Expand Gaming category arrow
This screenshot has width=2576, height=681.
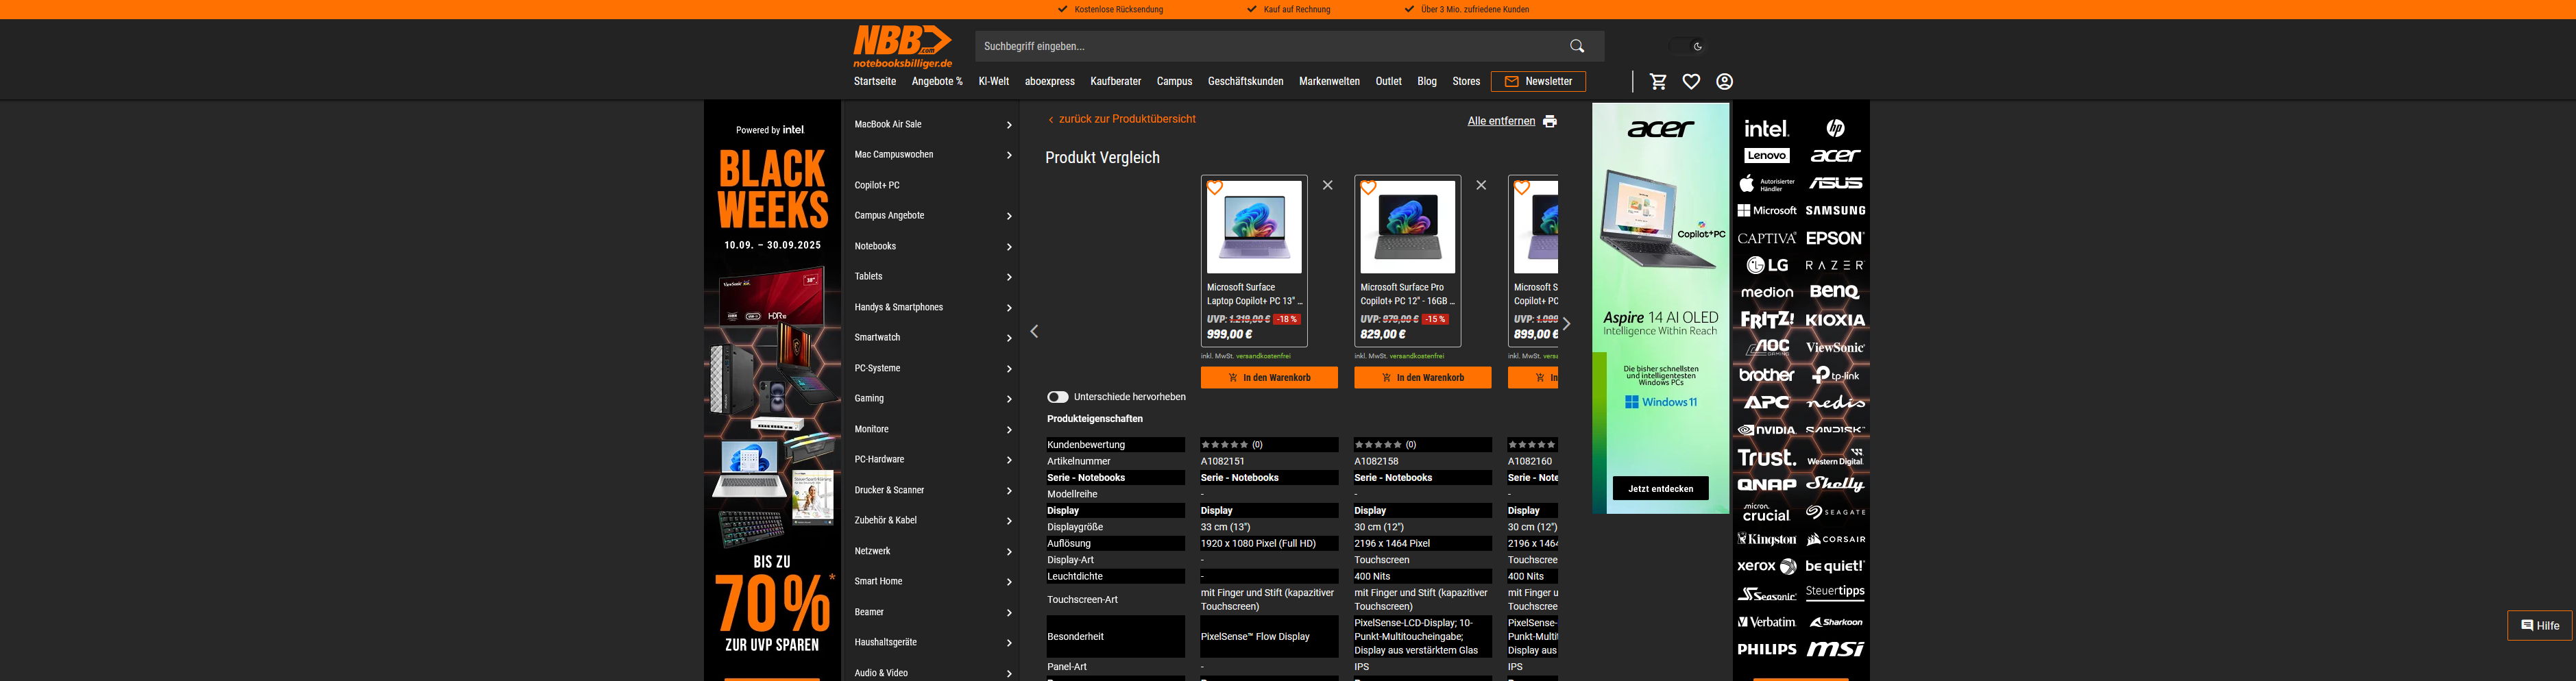click(x=1009, y=399)
